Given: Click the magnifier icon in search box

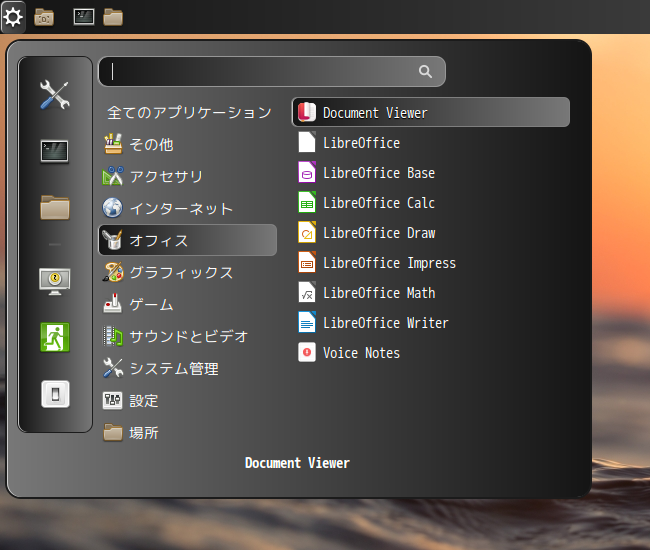Looking at the screenshot, I should [425, 71].
